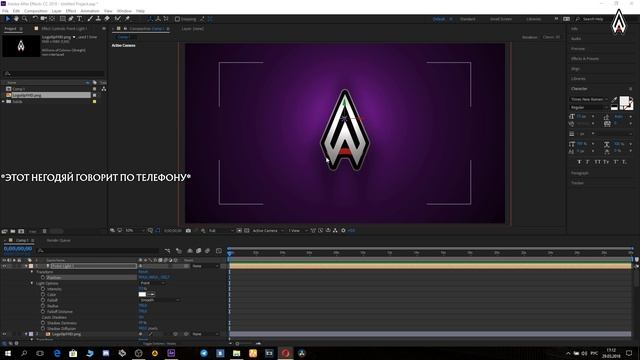Open File Explorer from taskbar

coord(236,353)
